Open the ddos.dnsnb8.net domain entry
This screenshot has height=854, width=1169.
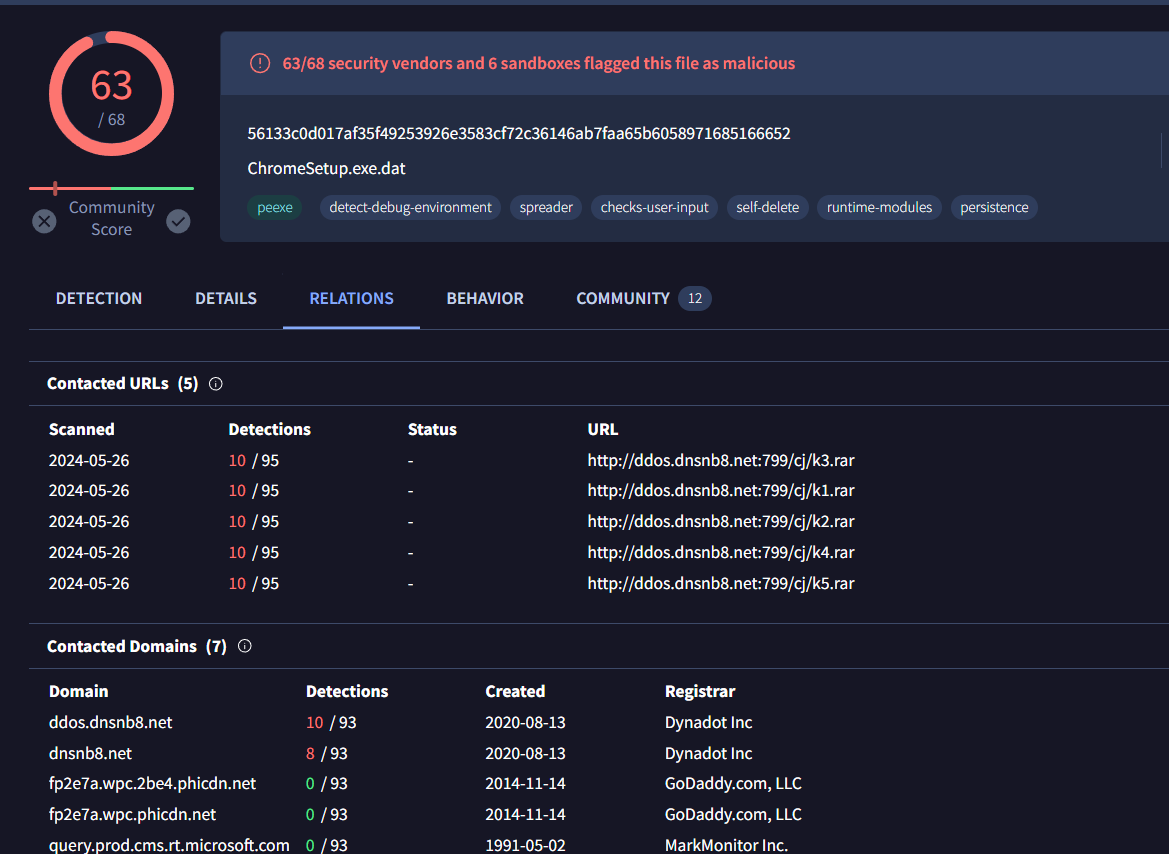pyautogui.click(x=111, y=722)
